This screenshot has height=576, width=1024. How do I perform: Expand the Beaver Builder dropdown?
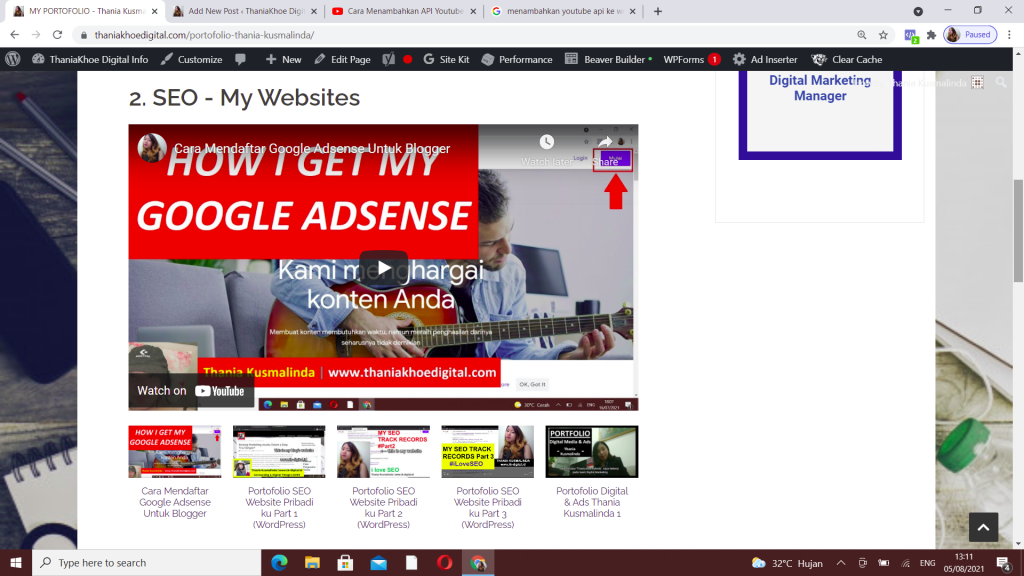click(x=616, y=59)
